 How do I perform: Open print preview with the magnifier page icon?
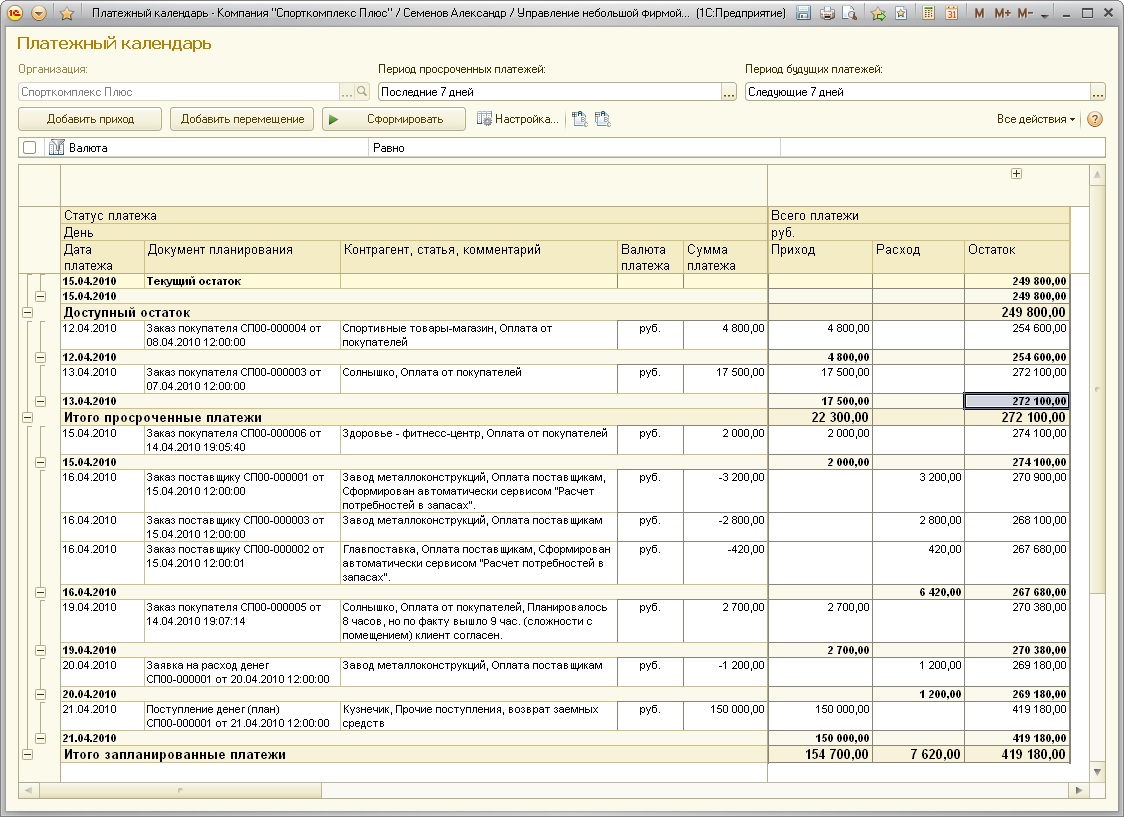click(x=849, y=14)
